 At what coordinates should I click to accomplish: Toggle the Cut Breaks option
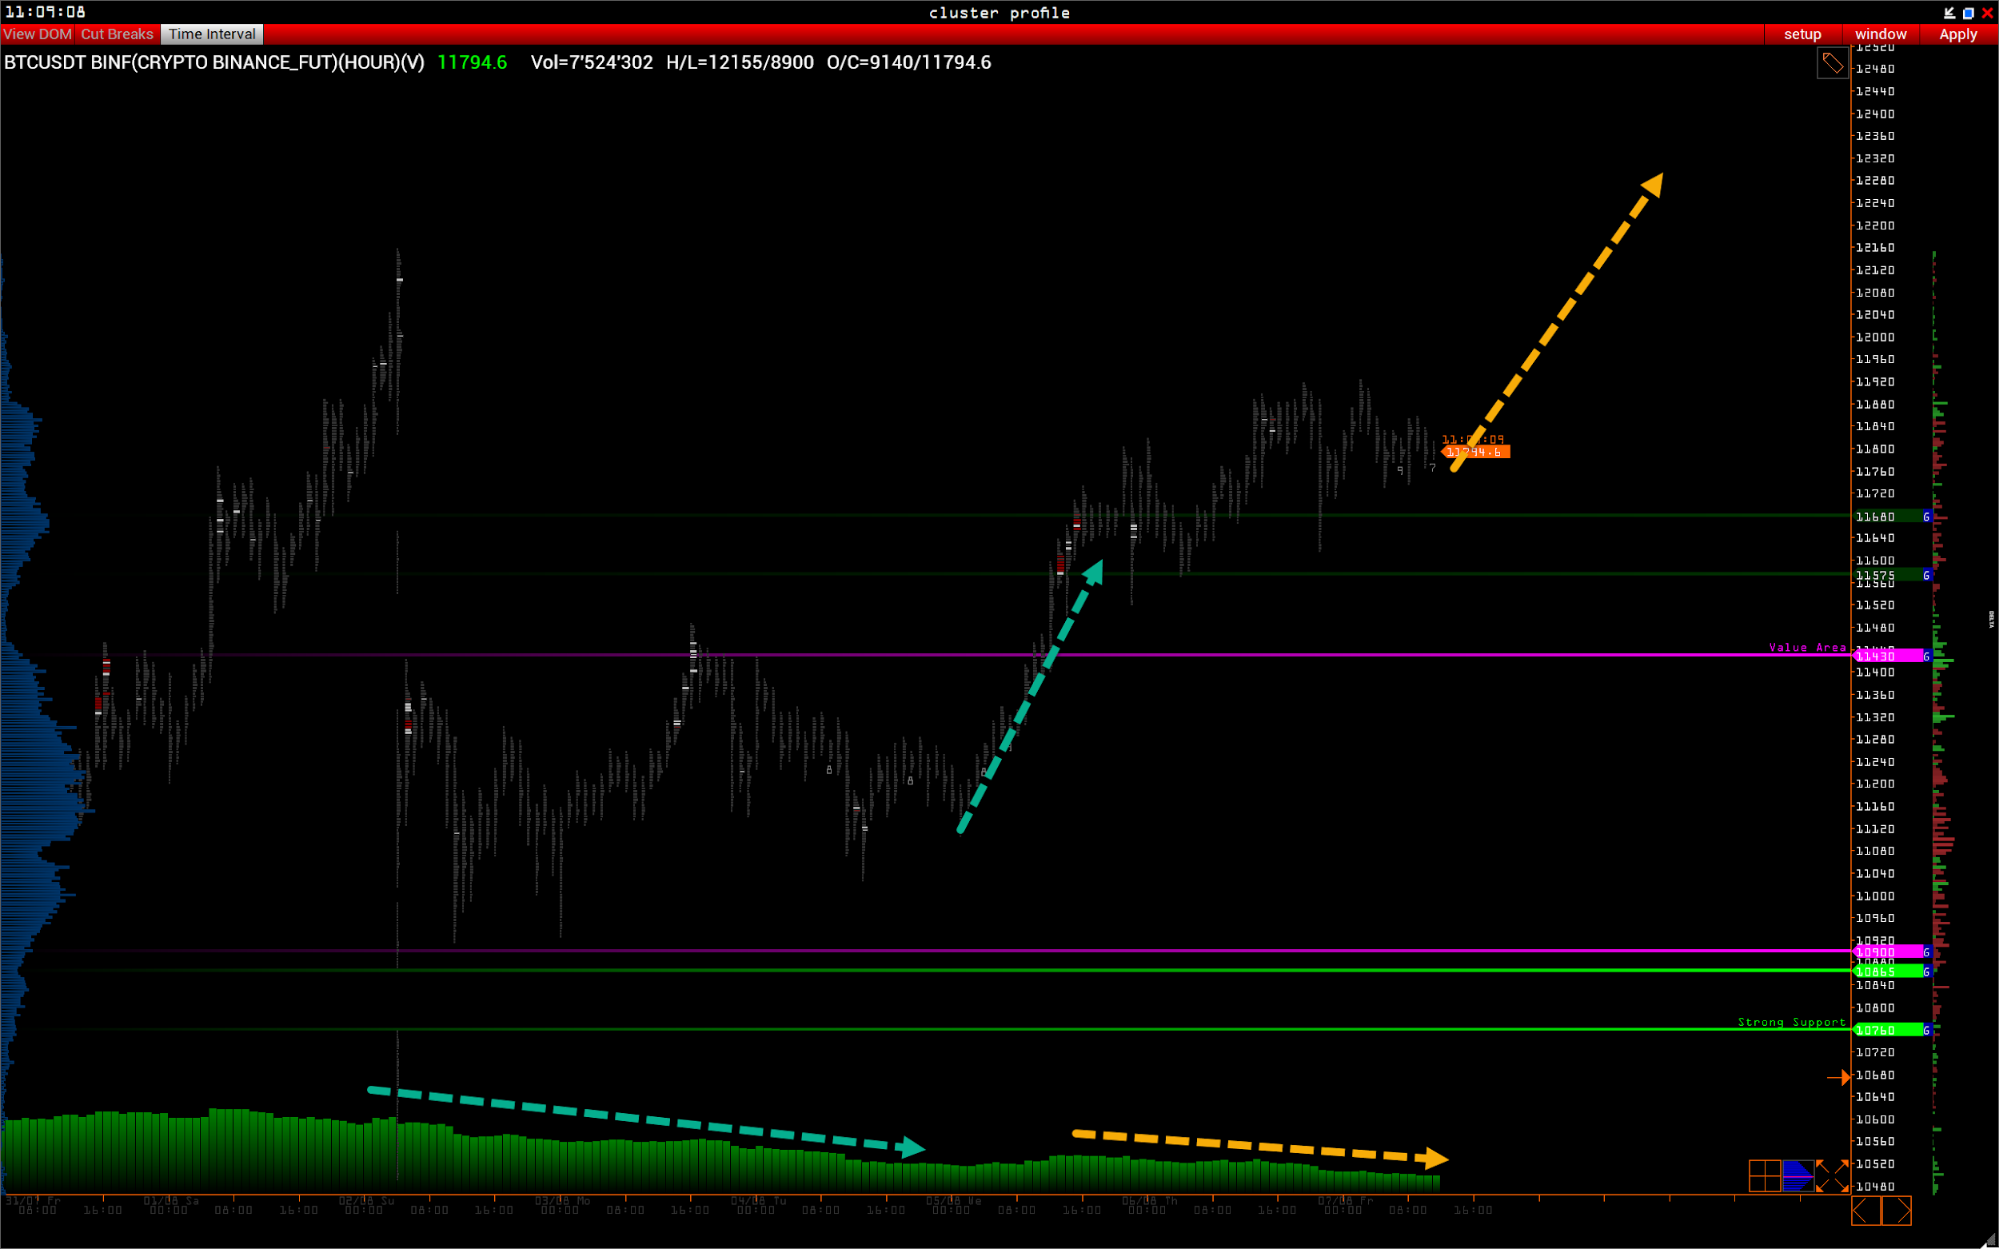click(x=117, y=34)
